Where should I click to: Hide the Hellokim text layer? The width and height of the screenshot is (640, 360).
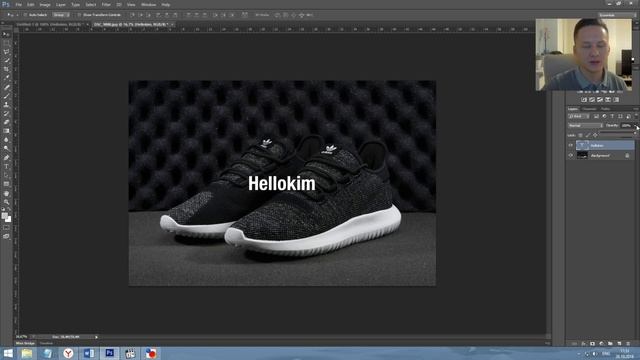(571, 145)
